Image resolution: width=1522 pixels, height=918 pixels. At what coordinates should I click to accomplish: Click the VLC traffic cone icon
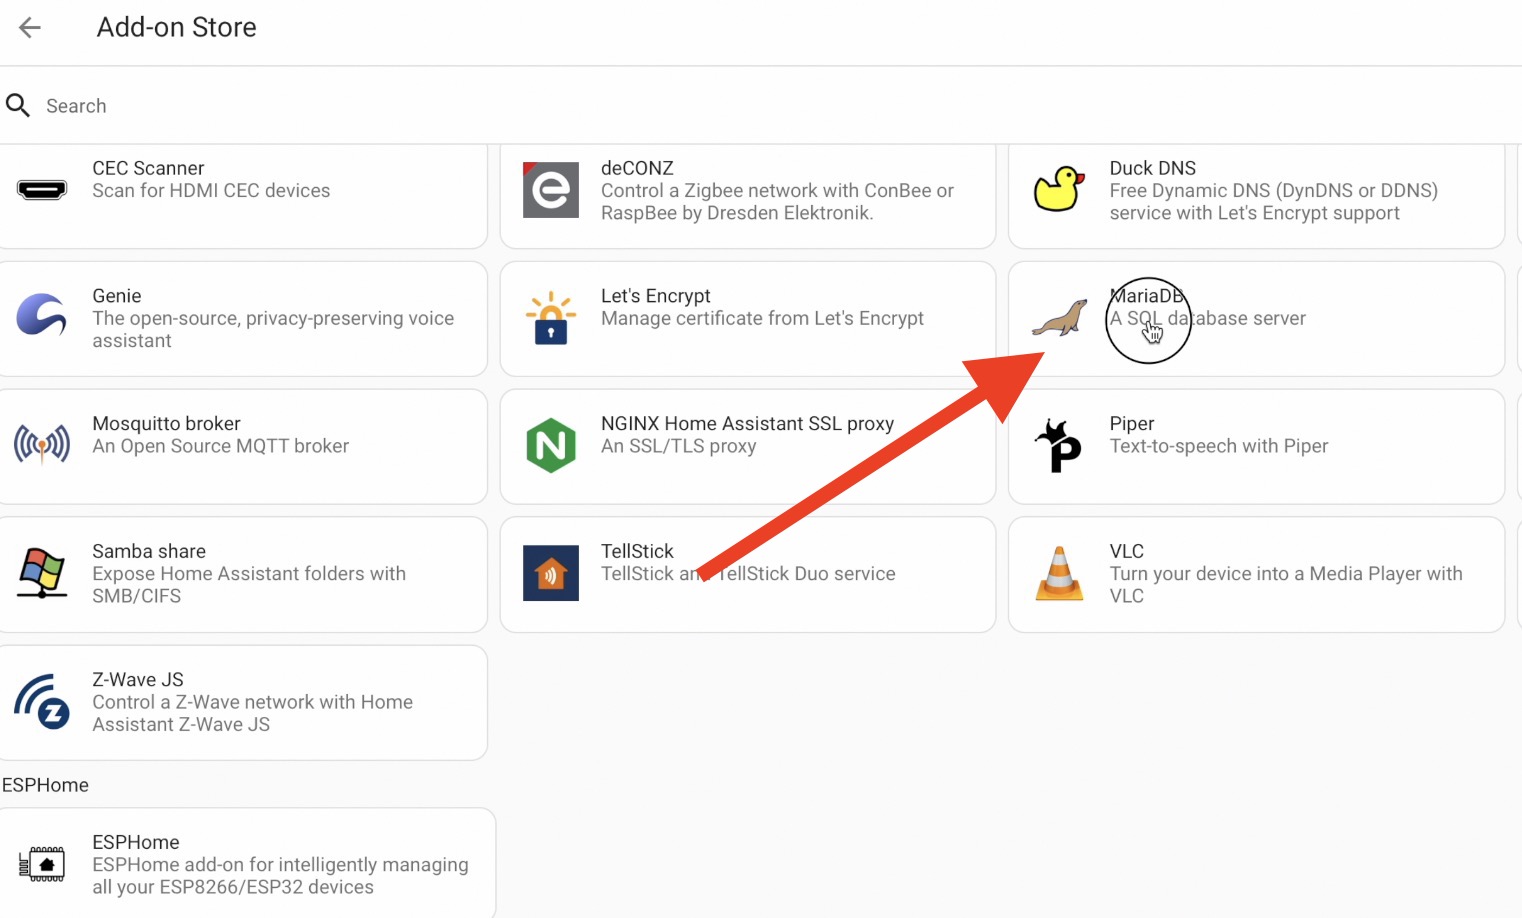(1060, 573)
